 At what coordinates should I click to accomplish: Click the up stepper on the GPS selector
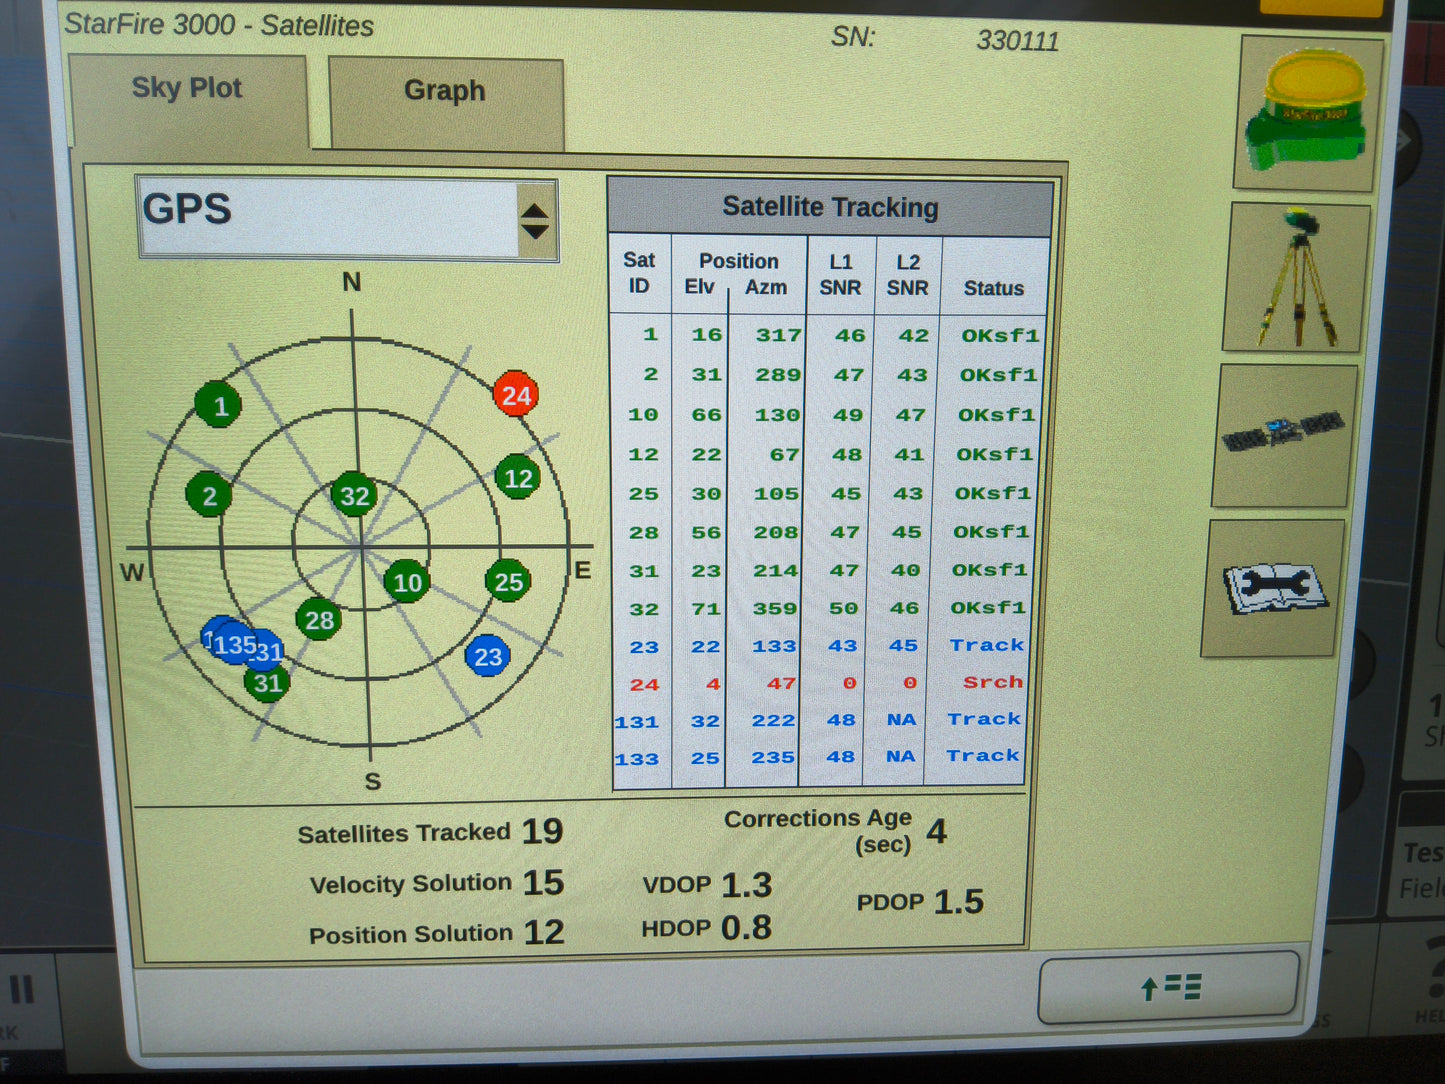point(536,210)
